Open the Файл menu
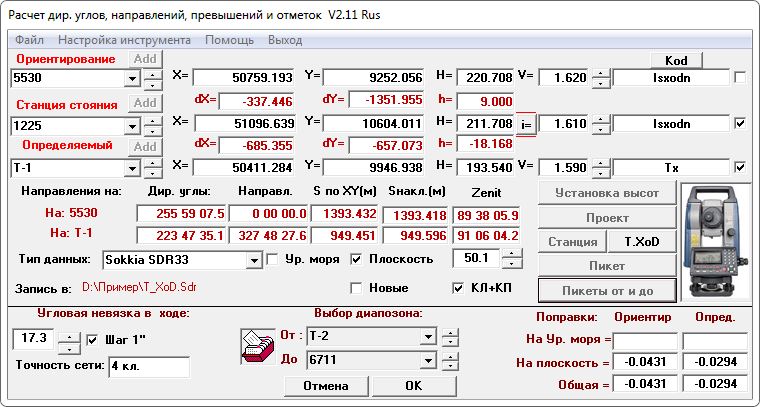This screenshot has width=760, height=407. pos(29,40)
